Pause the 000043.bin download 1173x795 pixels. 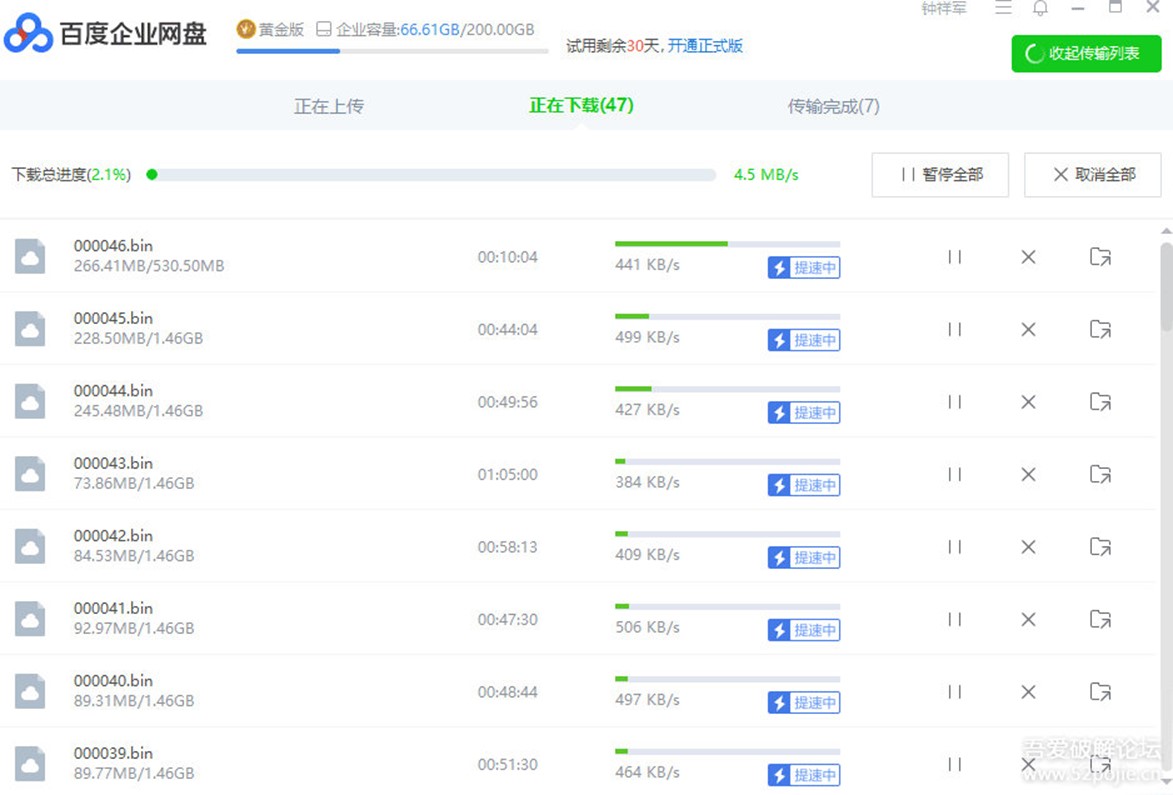point(954,475)
